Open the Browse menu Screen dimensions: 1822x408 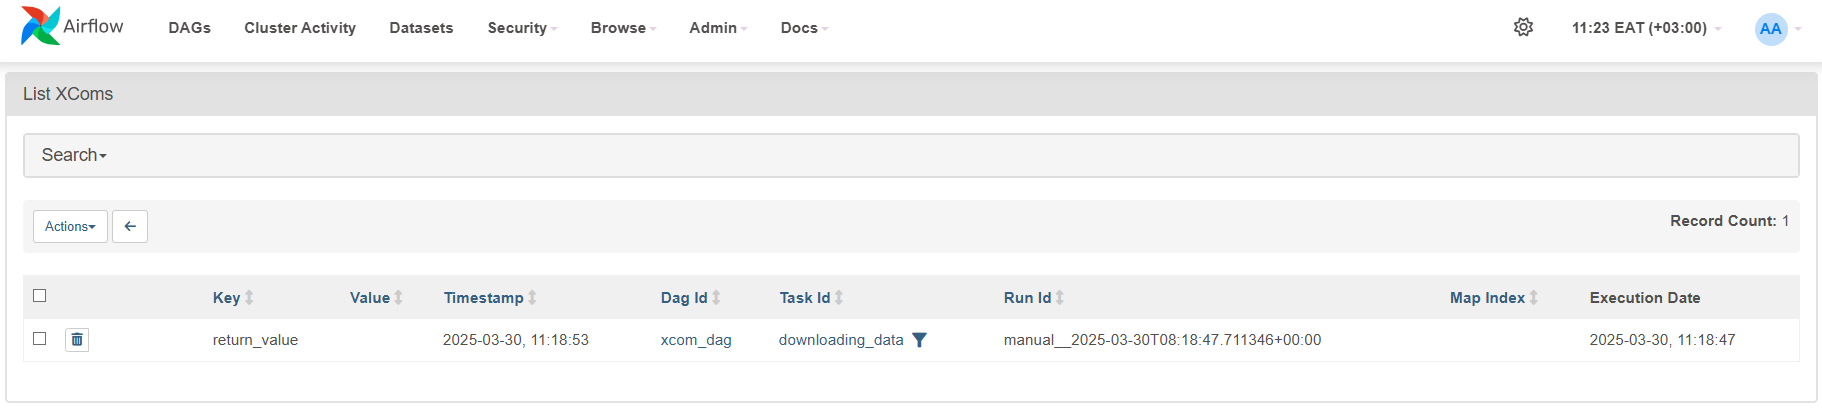[x=623, y=28]
